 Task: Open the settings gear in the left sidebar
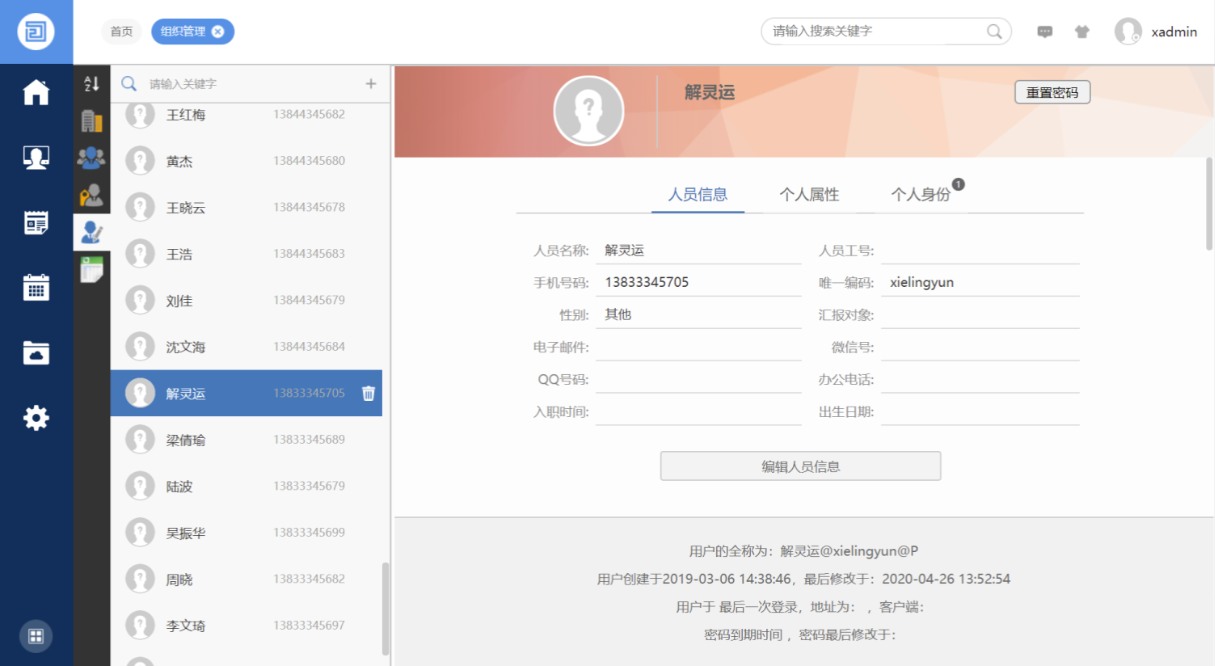pos(36,418)
